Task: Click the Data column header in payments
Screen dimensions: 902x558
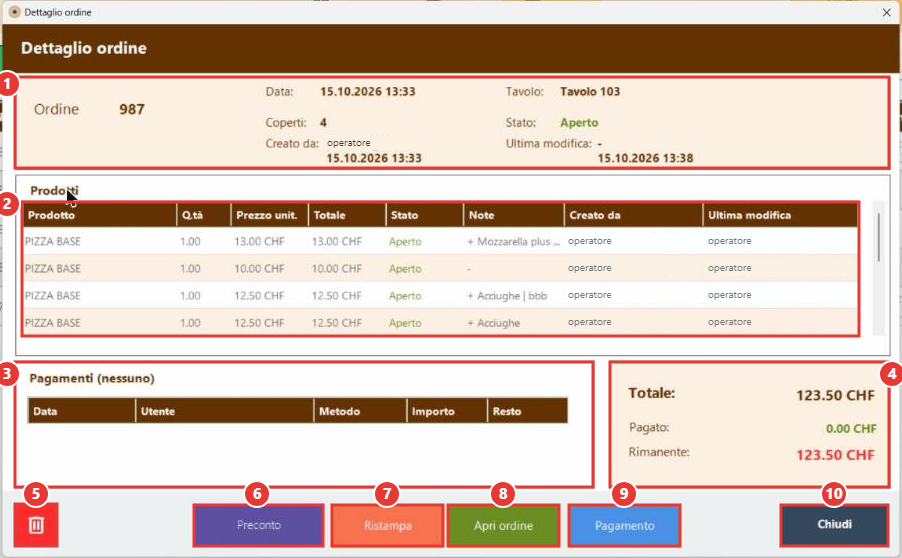Action: [82, 411]
